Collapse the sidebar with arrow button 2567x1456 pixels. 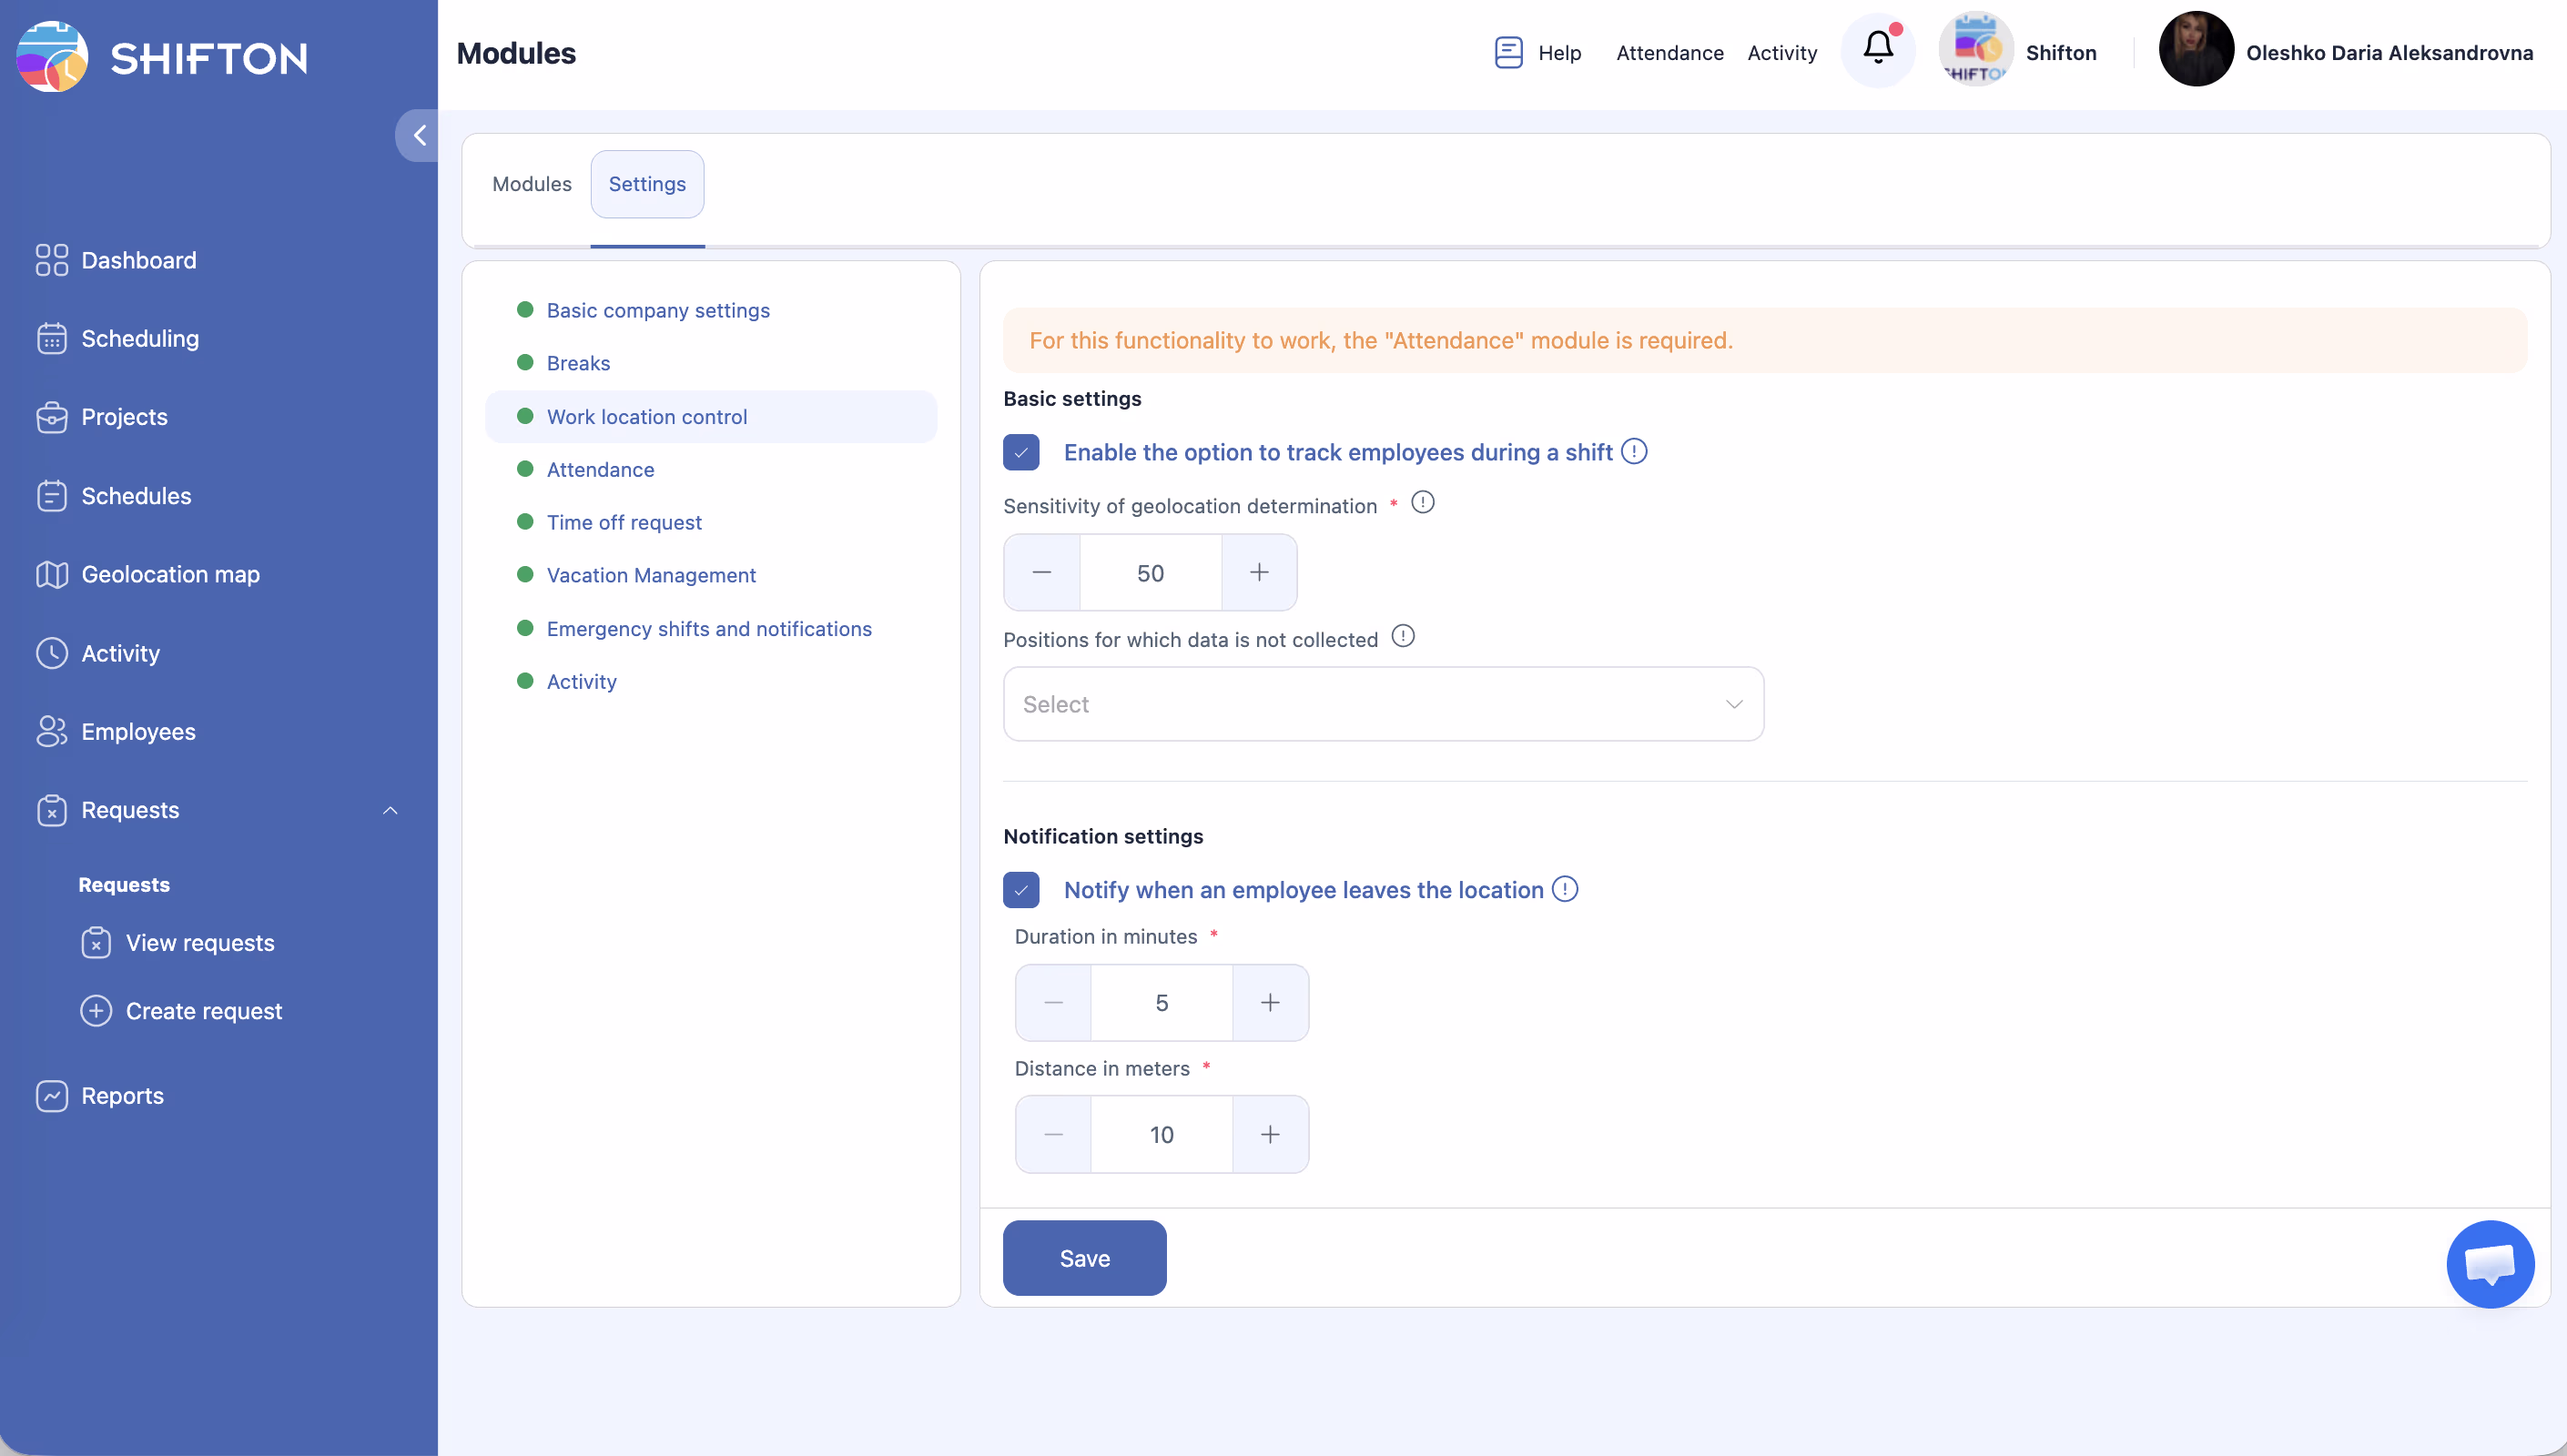(x=419, y=135)
